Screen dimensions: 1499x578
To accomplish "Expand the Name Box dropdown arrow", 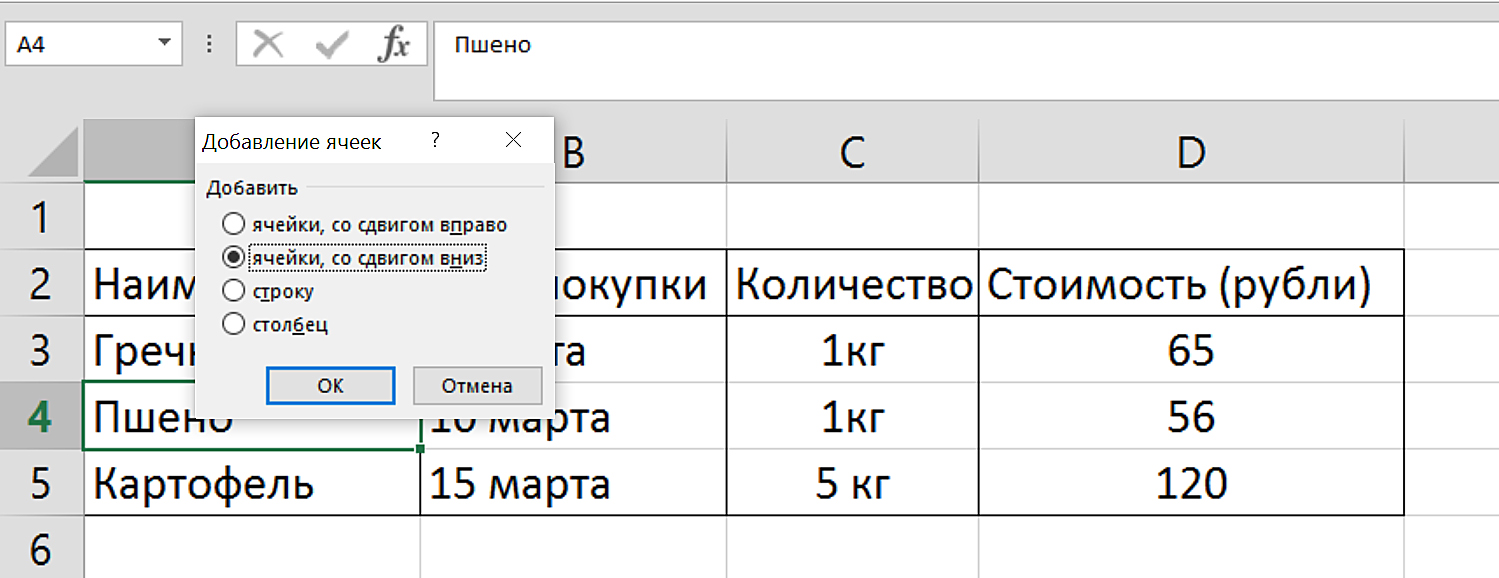I will pyautogui.click(x=164, y=45).
